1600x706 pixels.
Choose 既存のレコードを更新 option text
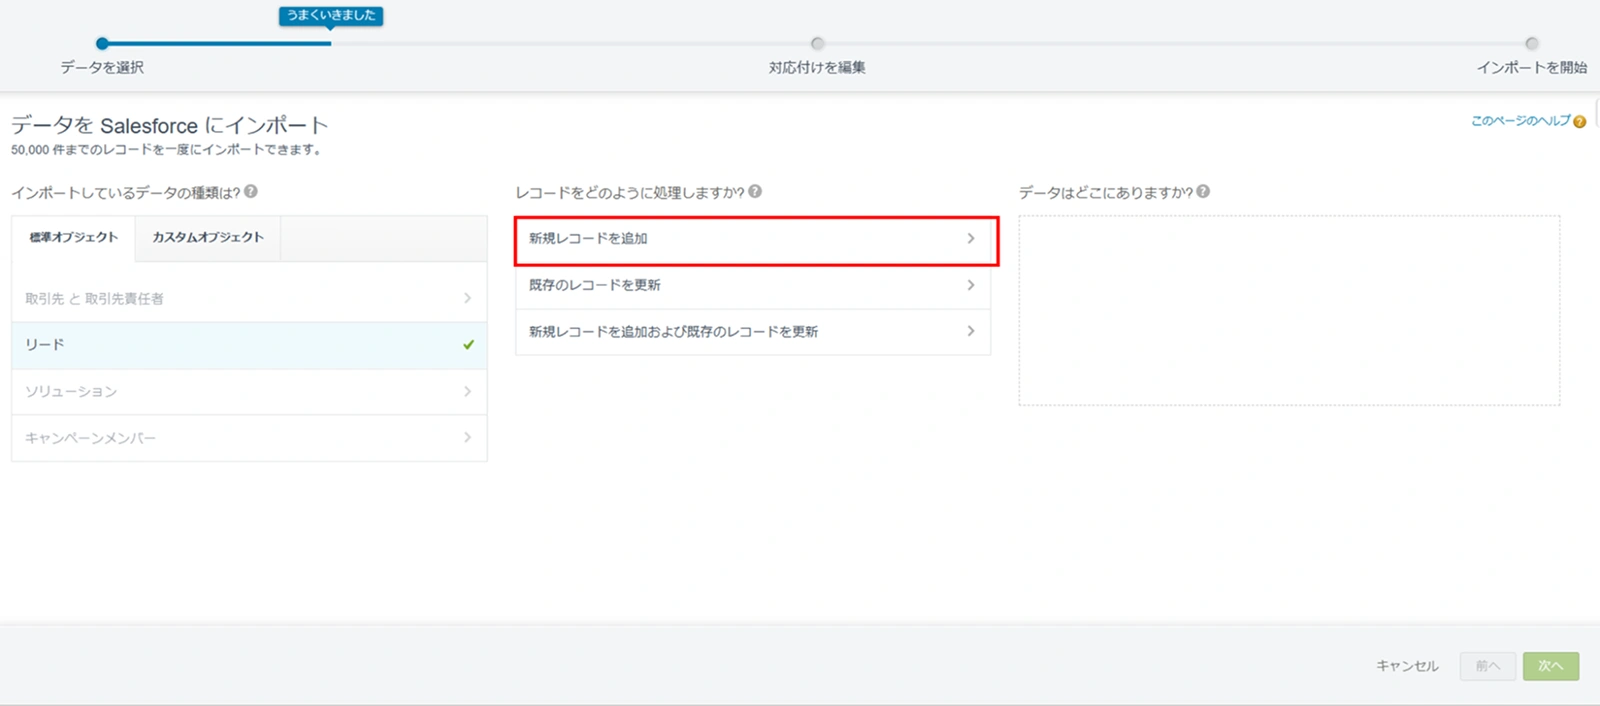[x=595, y=285]
